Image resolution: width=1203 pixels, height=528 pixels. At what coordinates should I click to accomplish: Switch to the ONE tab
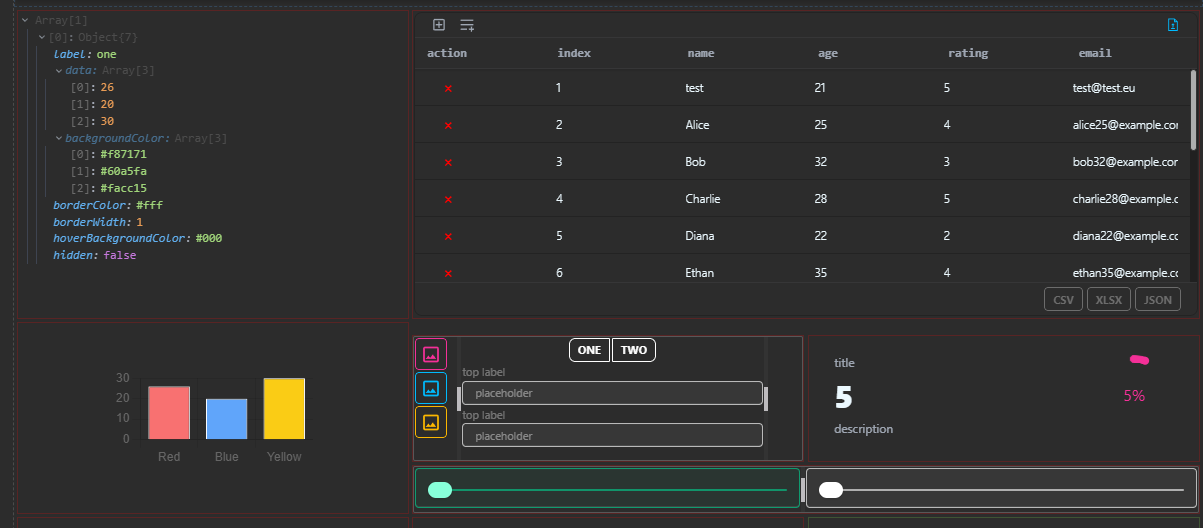point(589,350)
